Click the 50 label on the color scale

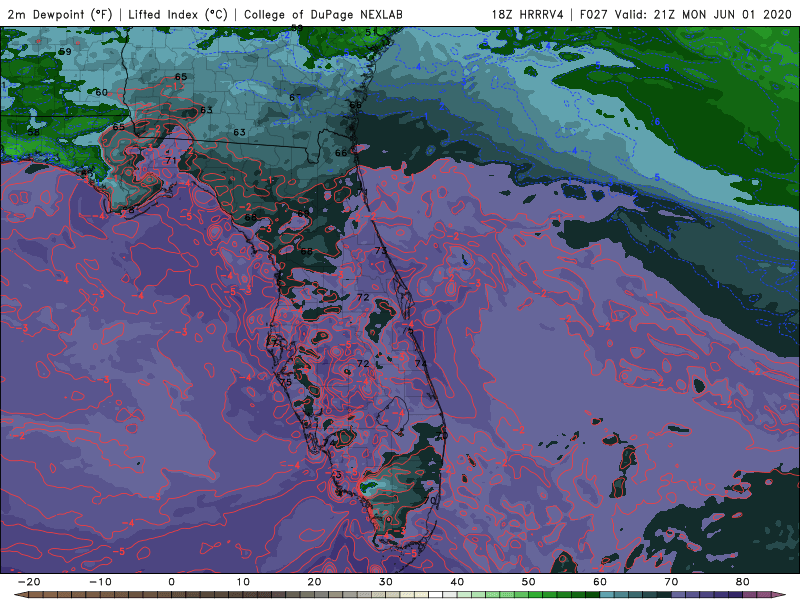point(529,582)
